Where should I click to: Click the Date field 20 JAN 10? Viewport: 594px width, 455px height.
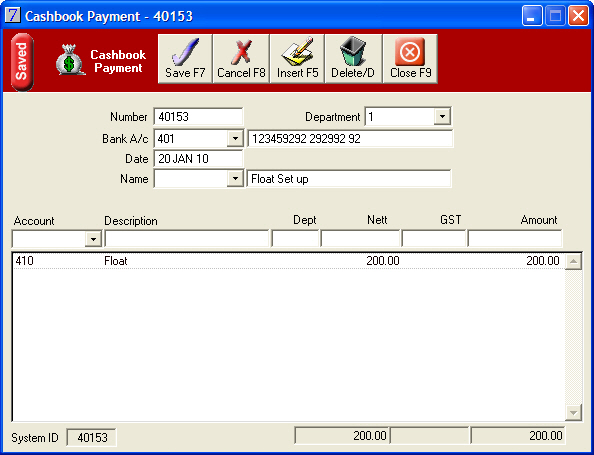click(x=198, y=158)
